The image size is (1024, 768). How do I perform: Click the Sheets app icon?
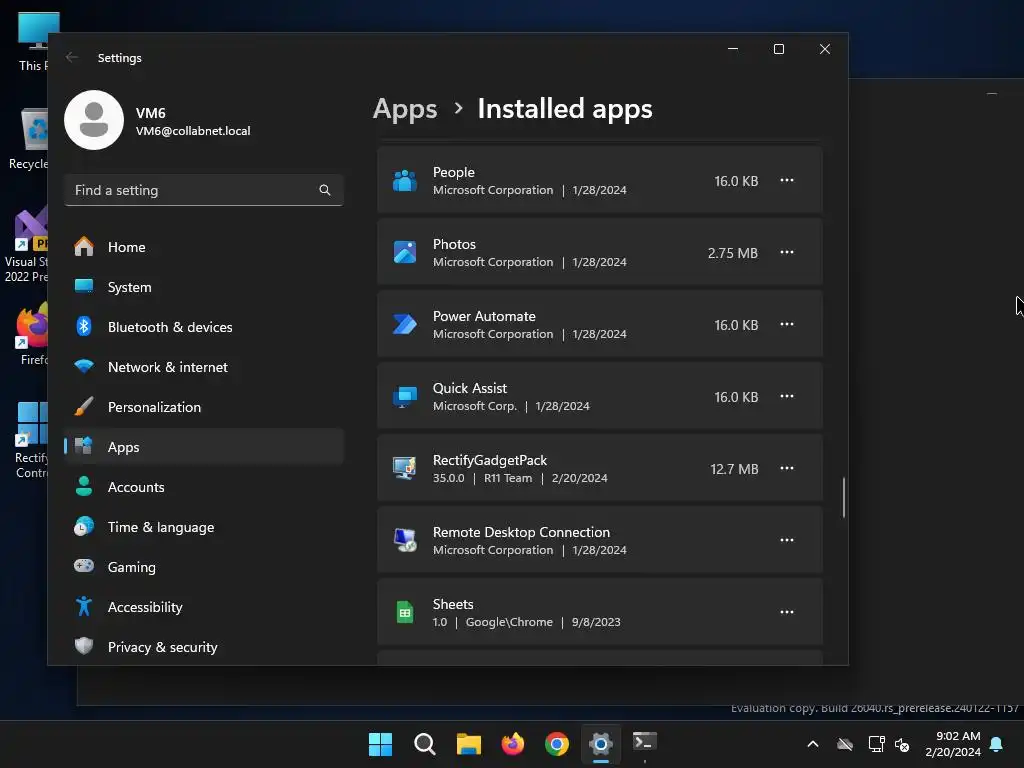[x=404, y=612]
